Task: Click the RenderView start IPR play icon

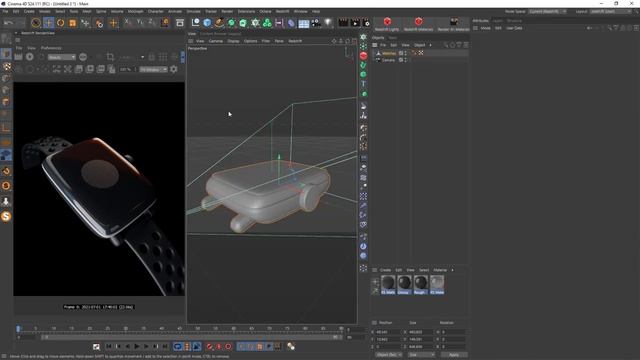Action: [30, 57]
